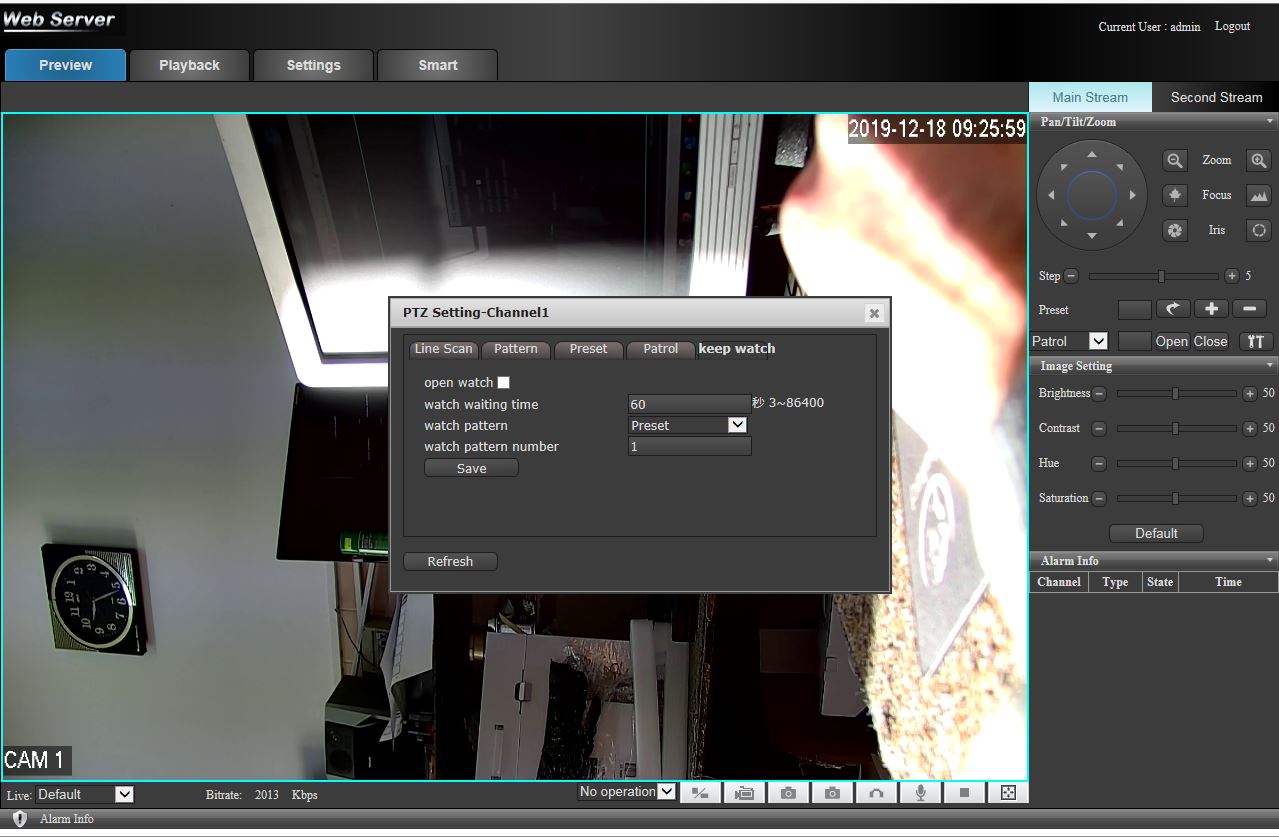Select the Line Scan tab
Viewport: 1279px width, 838px height.
coord(444,349)
